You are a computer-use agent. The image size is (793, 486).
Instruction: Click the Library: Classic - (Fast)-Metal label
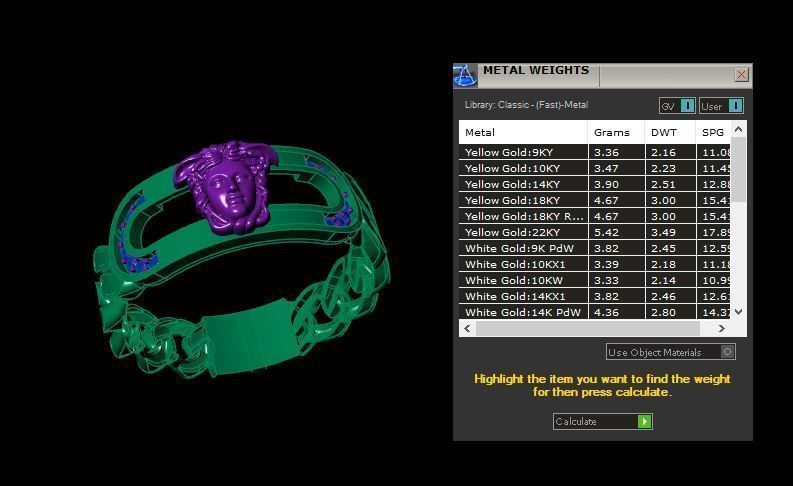[x=526, y=105]
